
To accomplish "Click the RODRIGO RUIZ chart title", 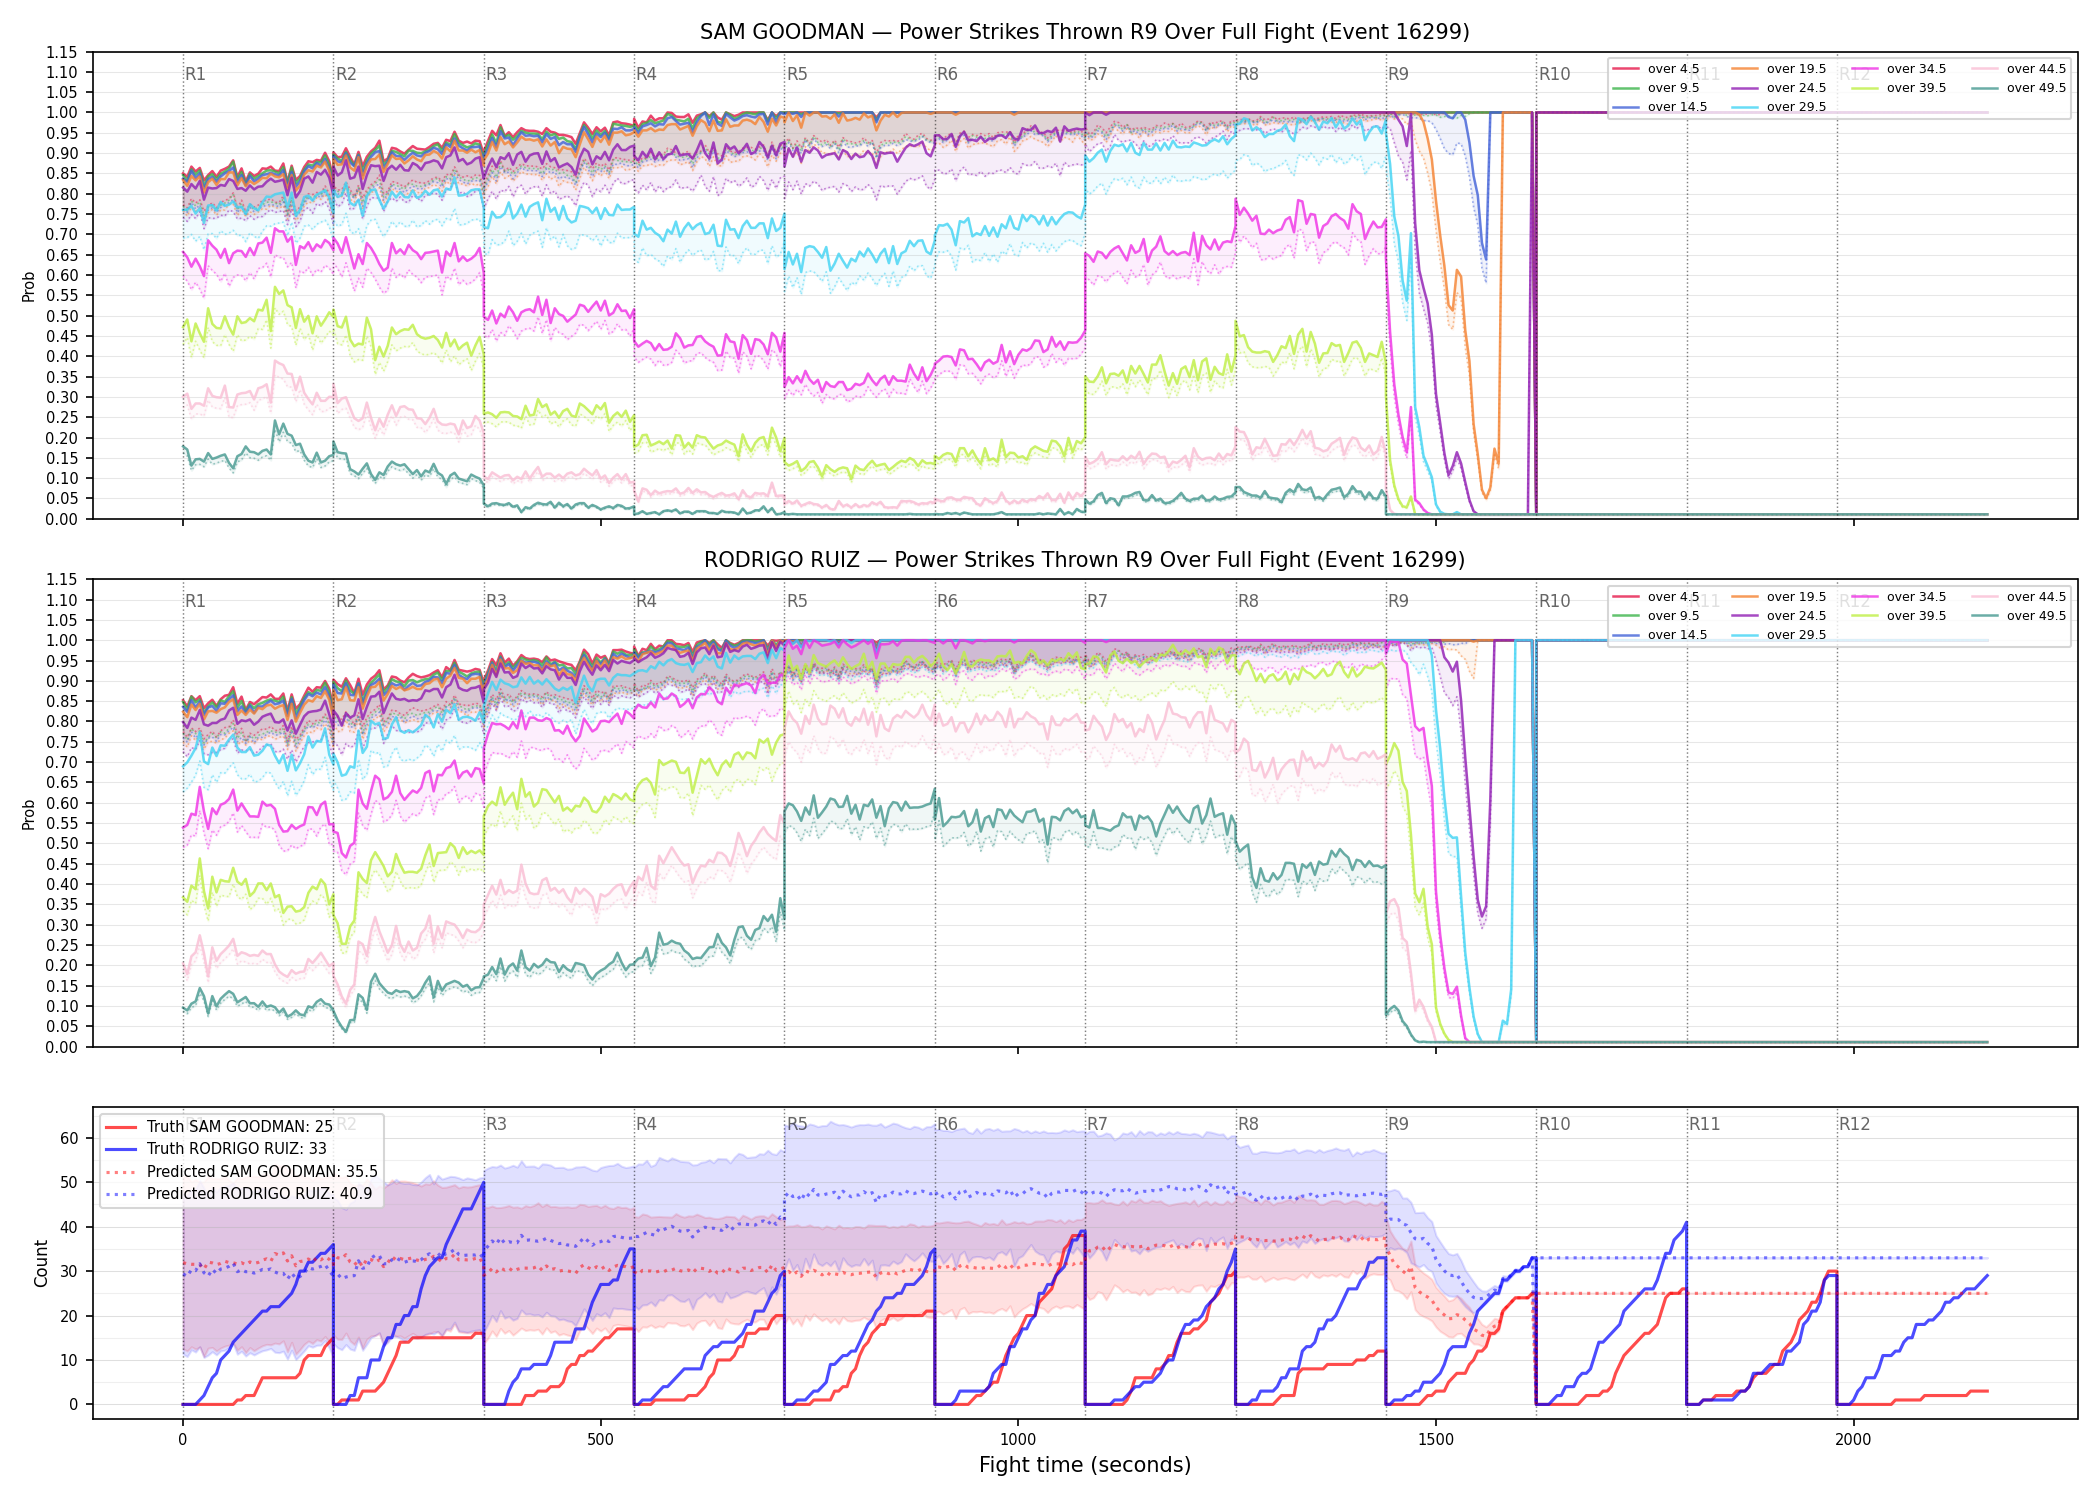I will pyautogui.click(x=1085, y=560).
